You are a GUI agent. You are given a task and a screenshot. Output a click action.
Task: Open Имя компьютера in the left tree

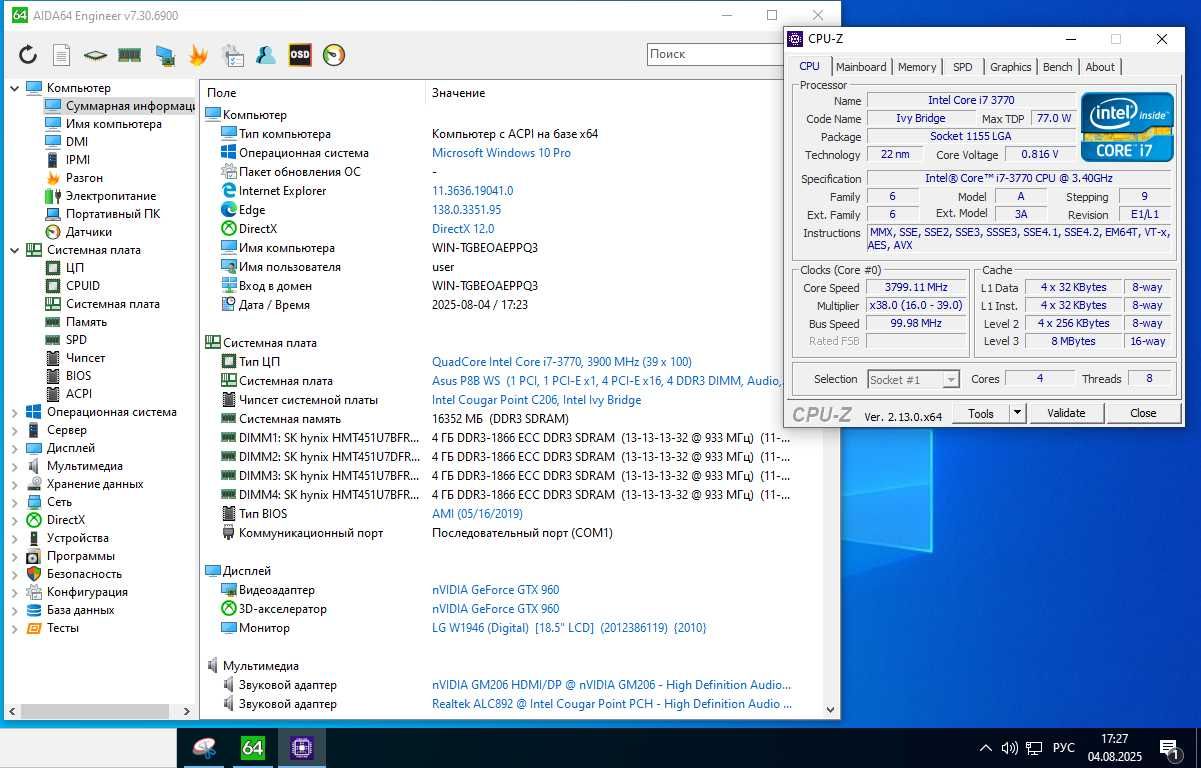113,124
